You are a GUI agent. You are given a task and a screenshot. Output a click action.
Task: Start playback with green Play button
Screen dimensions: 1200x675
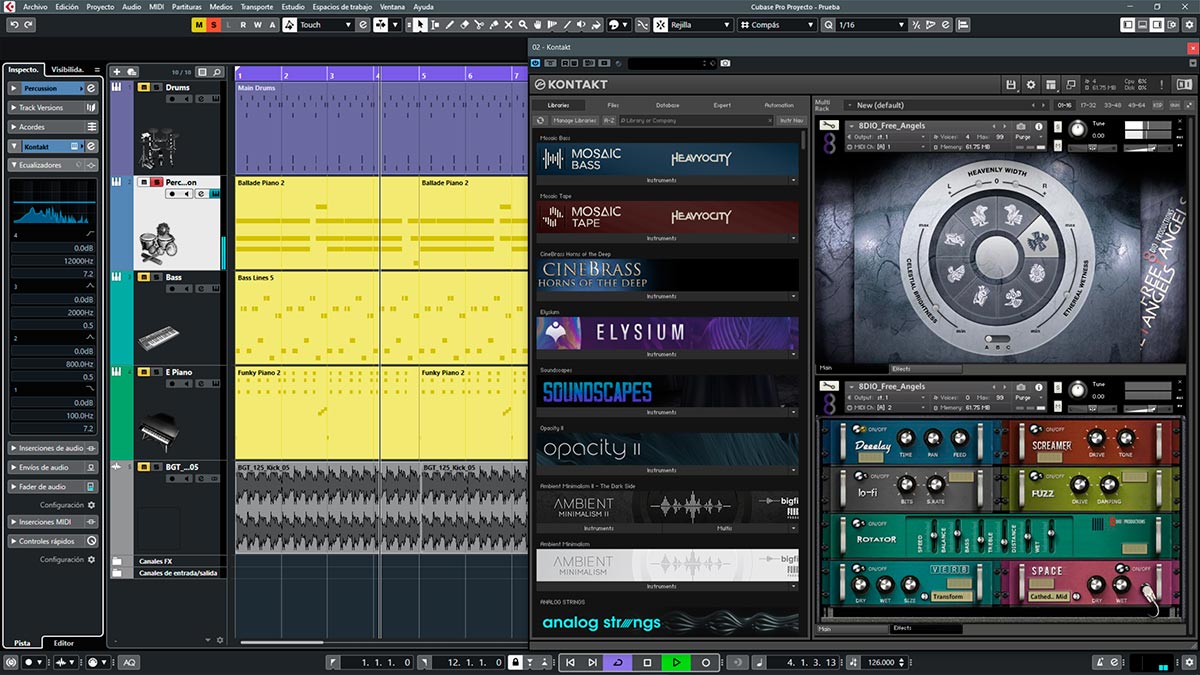[676, 662]
